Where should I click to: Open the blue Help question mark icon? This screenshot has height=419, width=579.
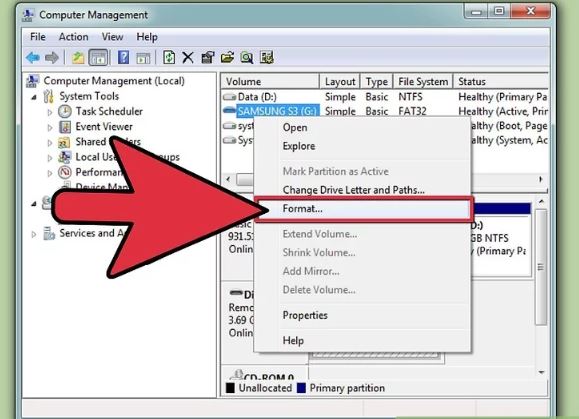(x=123, y=58)
